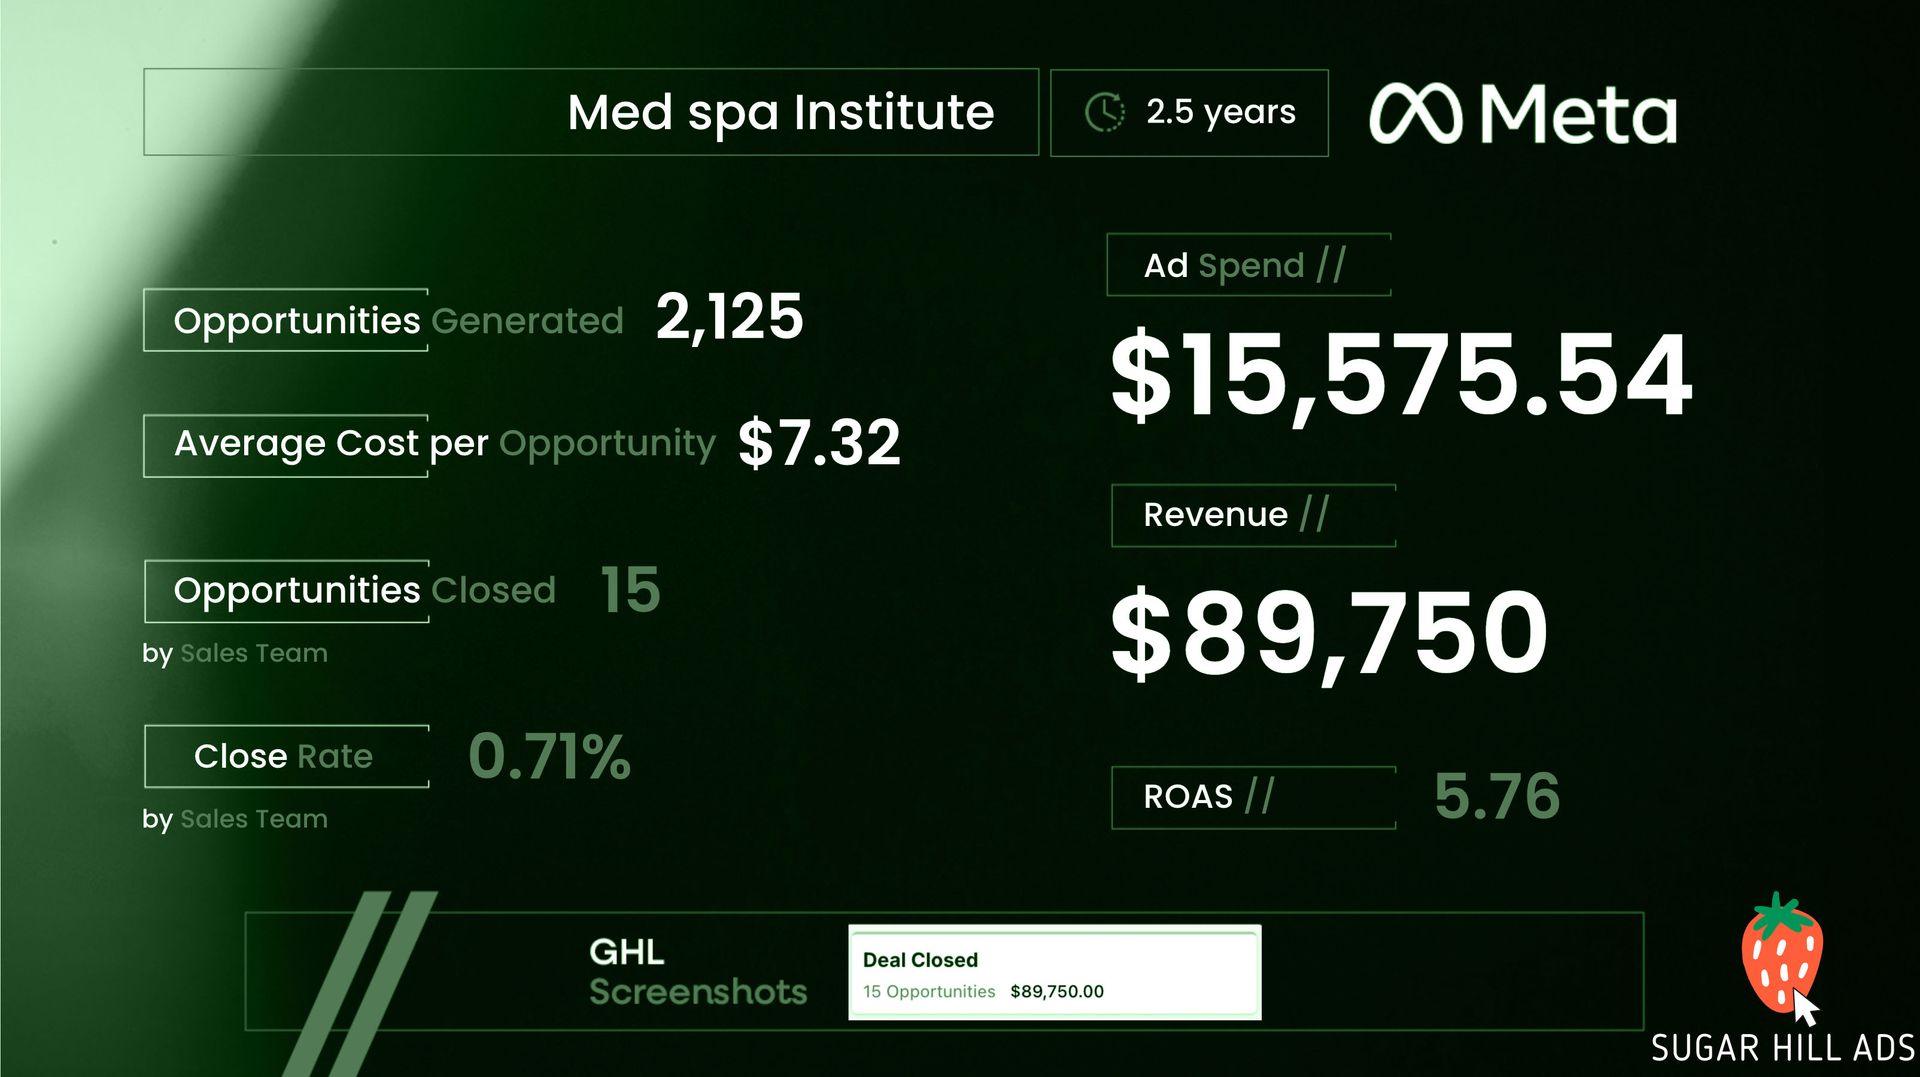The image size is (1920, 1077).
Task: Select the Med spa Institute title box
Action: [x=590, y=112]
